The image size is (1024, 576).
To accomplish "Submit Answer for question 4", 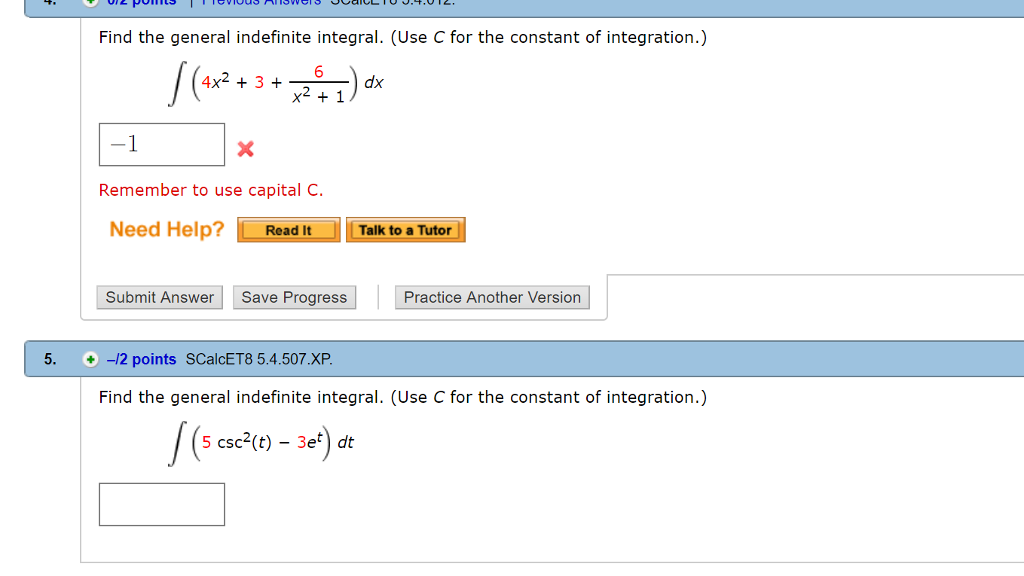I will click(x=159, y=297).
